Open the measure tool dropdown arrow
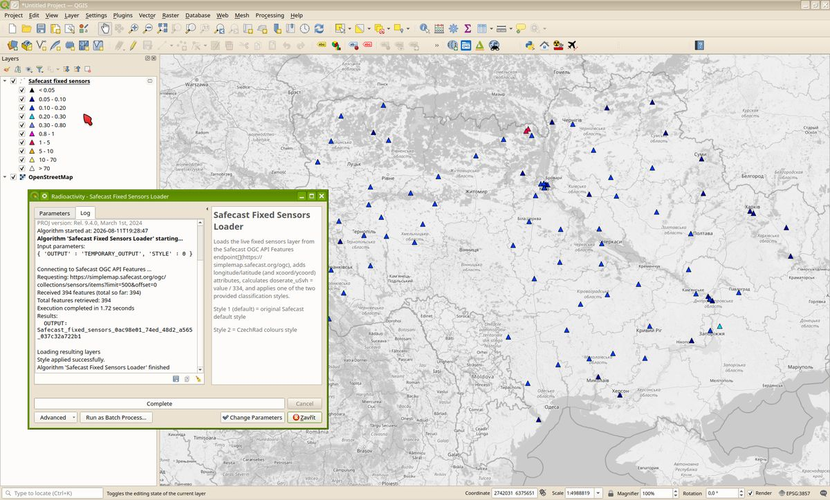 tap(511, 29)
